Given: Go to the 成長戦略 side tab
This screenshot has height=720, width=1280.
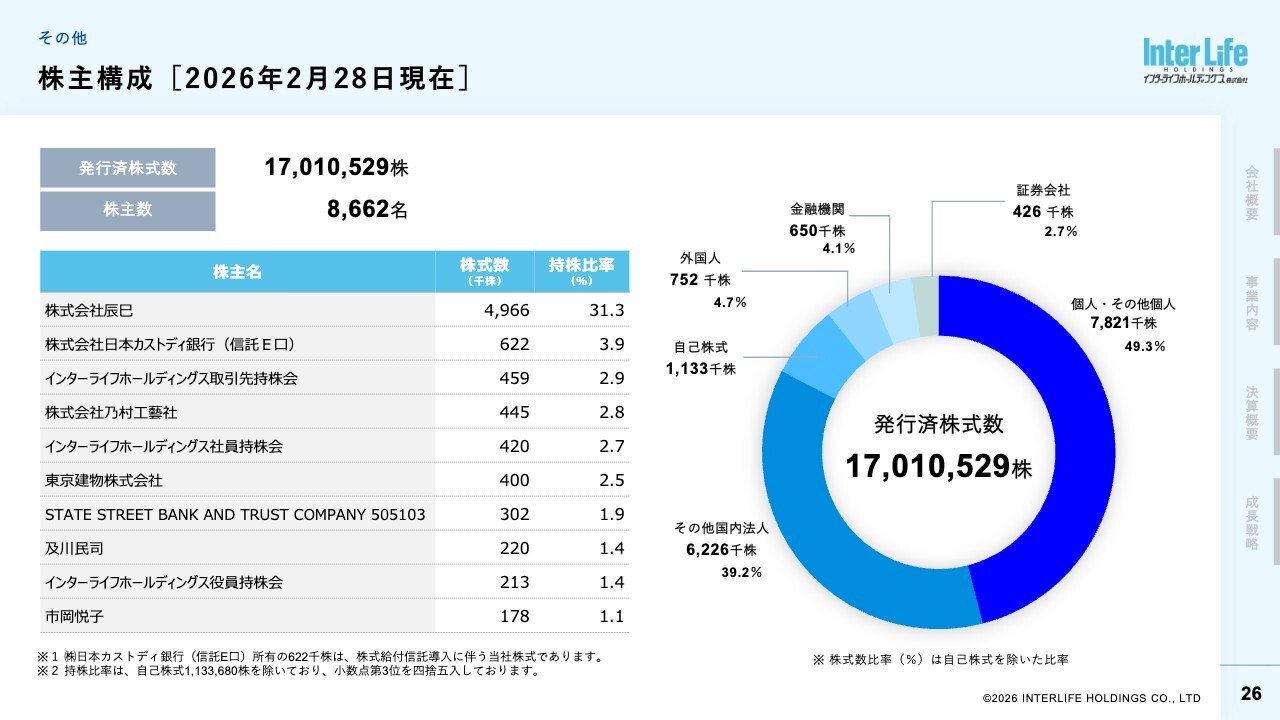Looking at the screenshot, I should pyautogui.click(x=1251, y=523).
